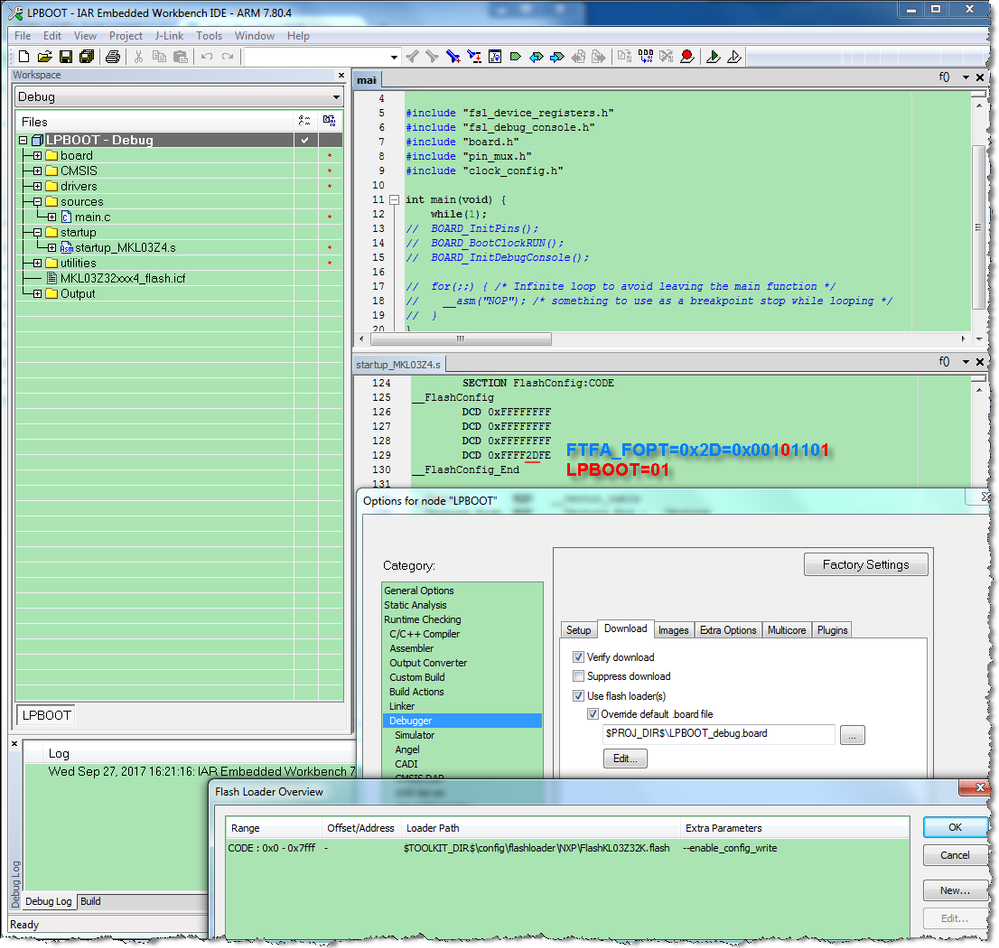This screenshot has width=999, height=948.
Task: Click the Open file toolbar icon
Action: [45, 57]
